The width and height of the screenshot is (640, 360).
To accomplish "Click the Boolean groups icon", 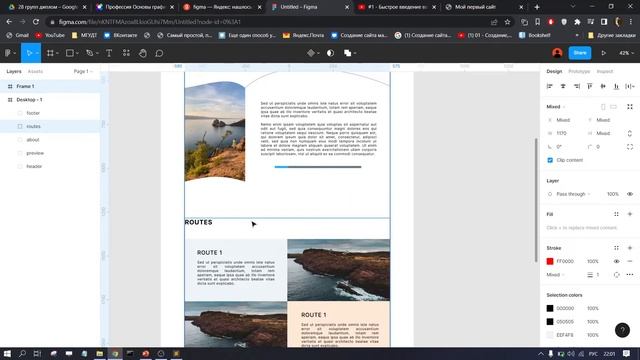I will [347, 53].
